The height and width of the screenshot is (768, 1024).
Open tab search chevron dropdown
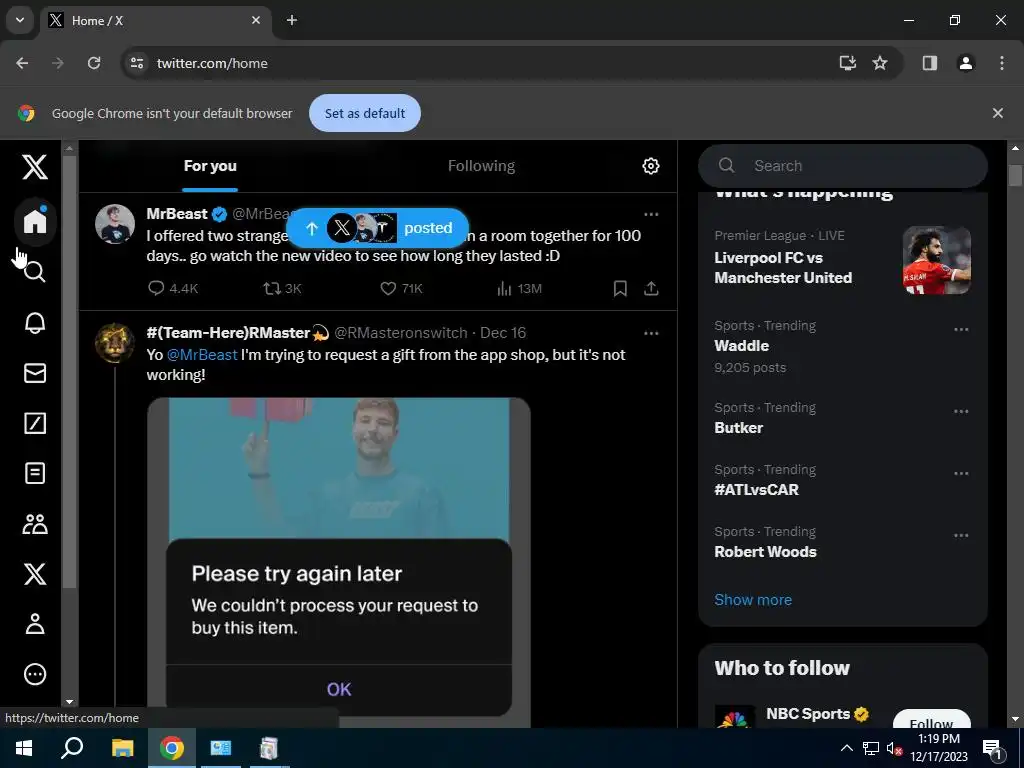[20, 20]
